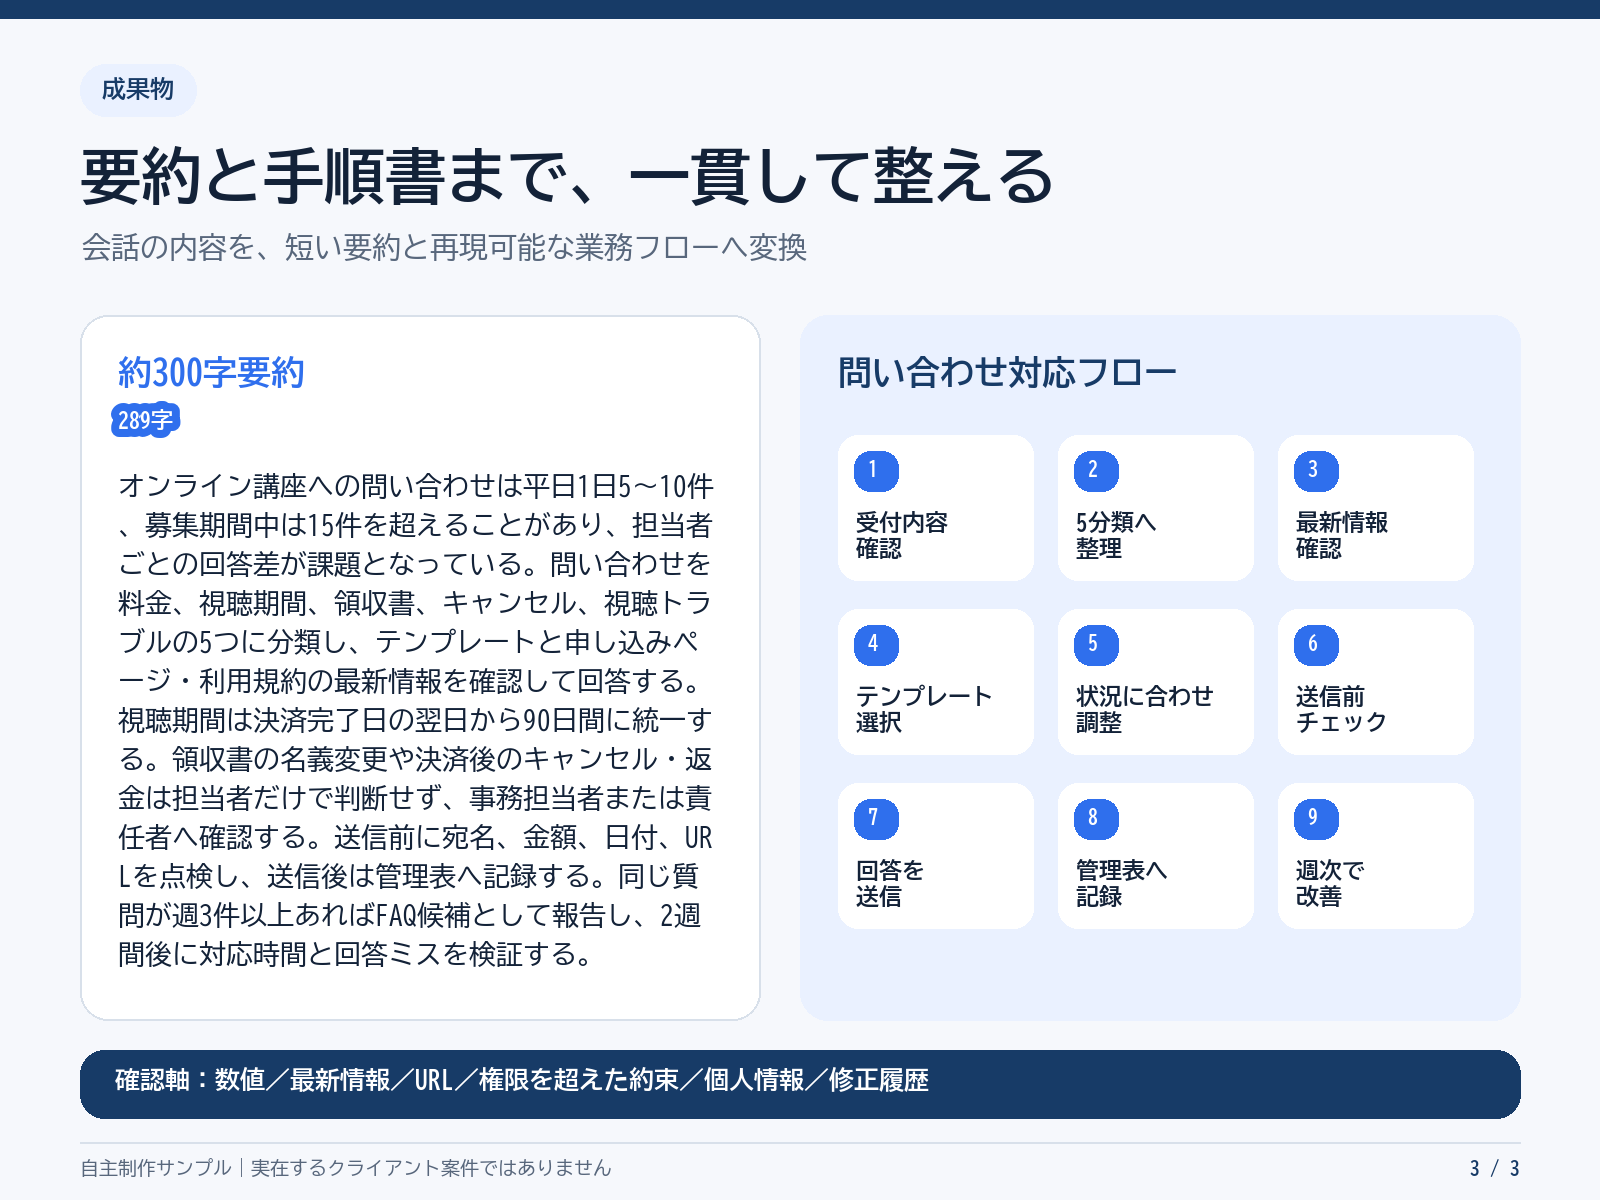Screen dimensions: 1600x1200
Task: Click the 約300字要約 heading
Action: (211, 373)
